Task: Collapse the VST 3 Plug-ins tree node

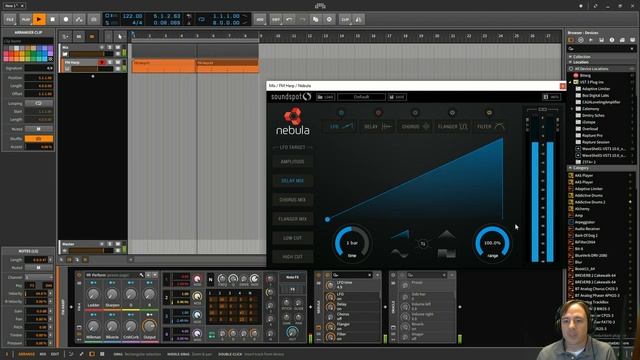Action: pyautogui.click(x=571, y=82)
